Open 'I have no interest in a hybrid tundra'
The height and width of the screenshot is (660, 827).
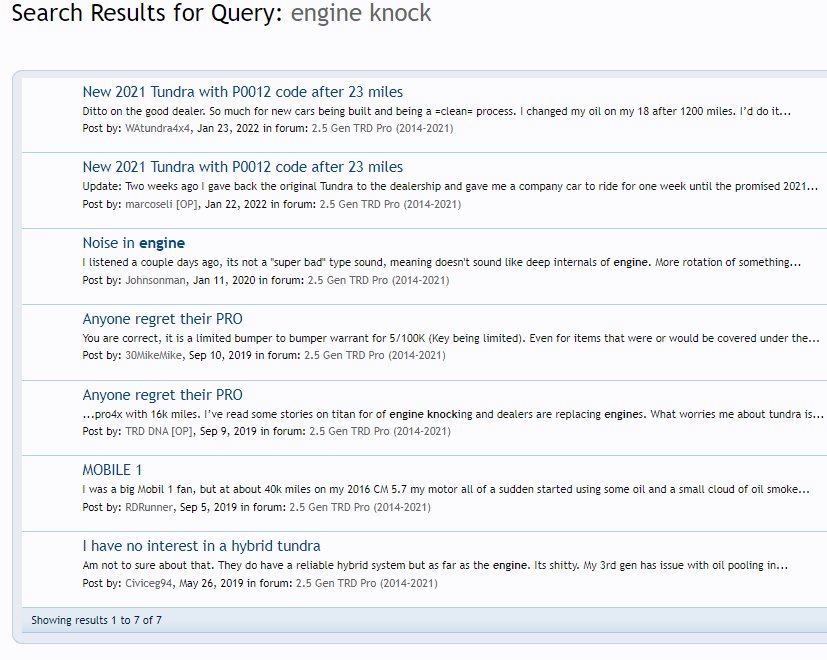(x=201, y=546)
